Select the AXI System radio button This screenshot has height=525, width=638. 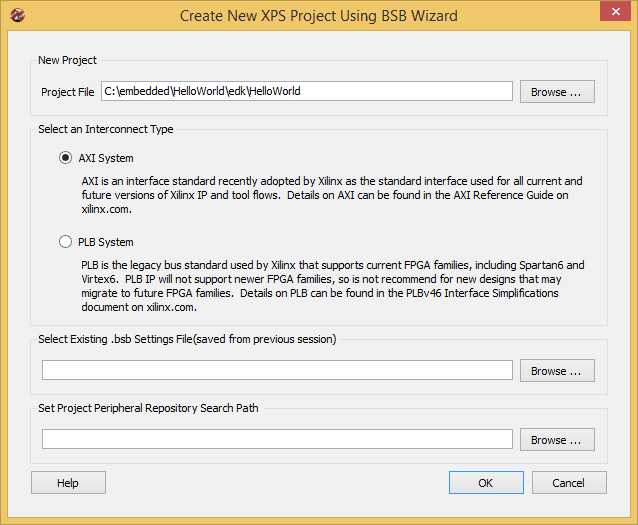pyautogui.click(x=66, y=158)
